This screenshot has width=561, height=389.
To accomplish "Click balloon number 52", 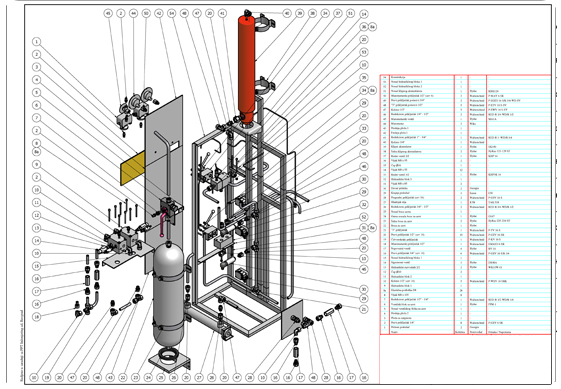I will [x=364, y=217].
